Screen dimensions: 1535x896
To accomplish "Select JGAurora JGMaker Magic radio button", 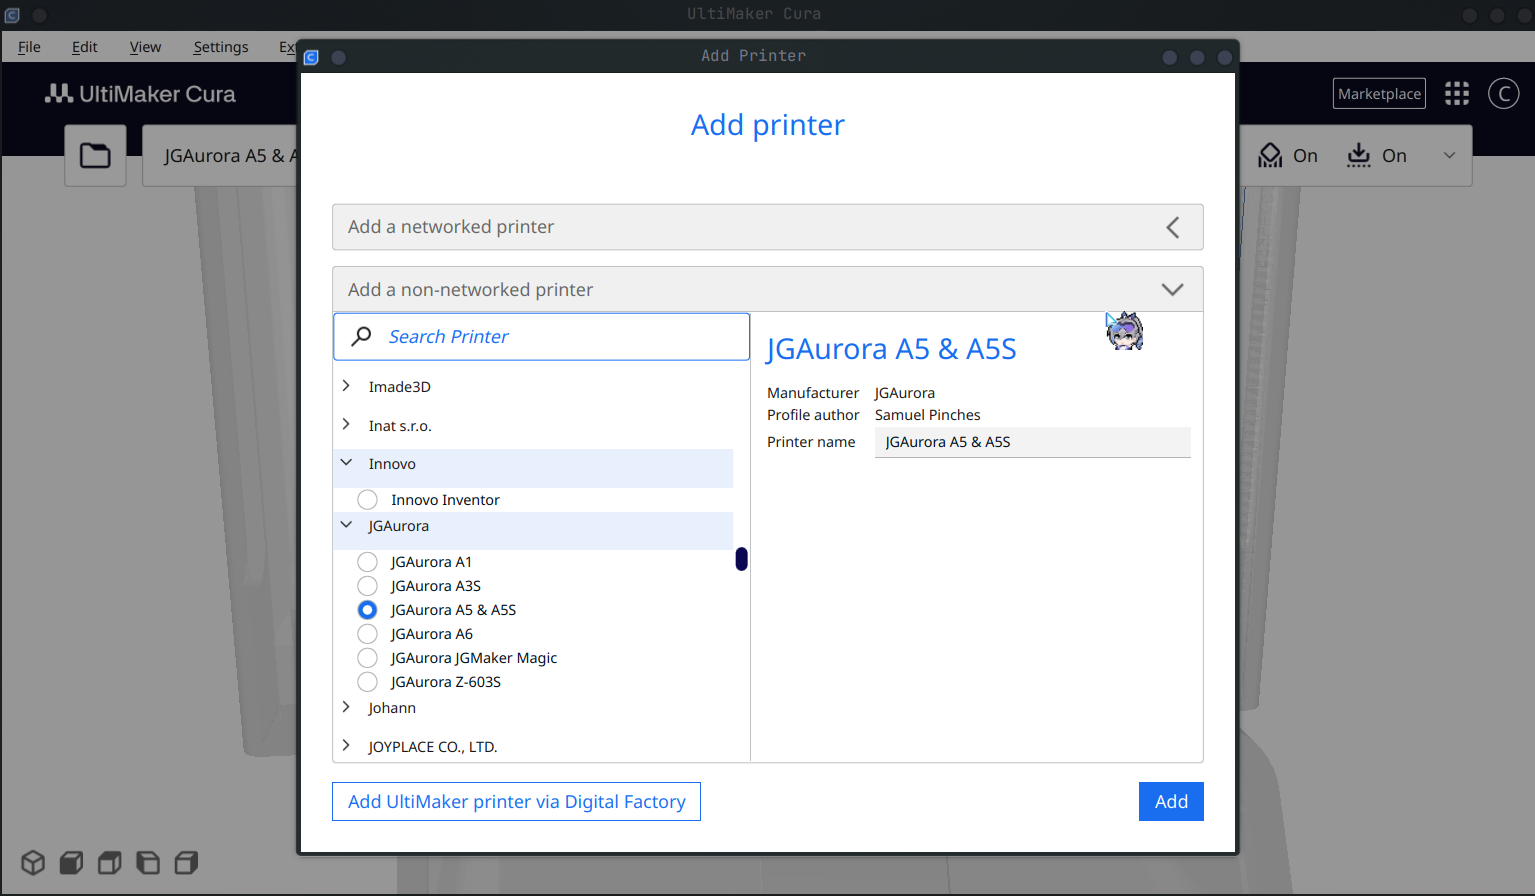I will pos(367,658).
